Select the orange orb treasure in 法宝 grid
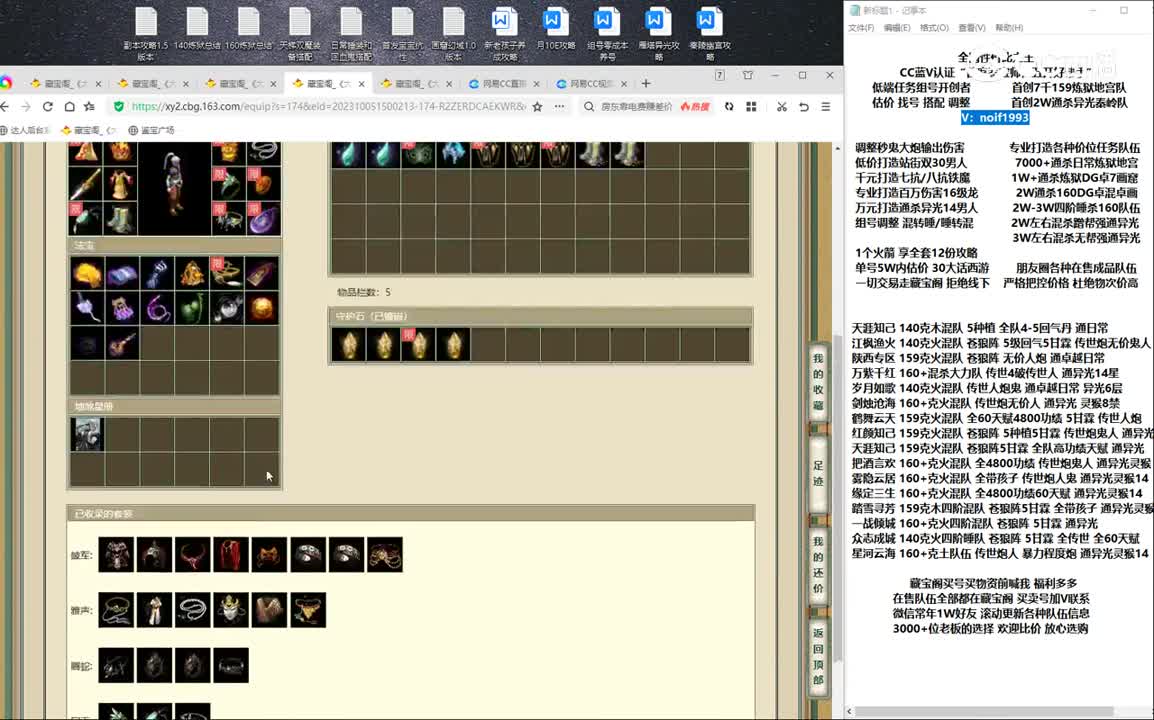The height and width of the screenshot is (720, 1154). coord(261,308)
